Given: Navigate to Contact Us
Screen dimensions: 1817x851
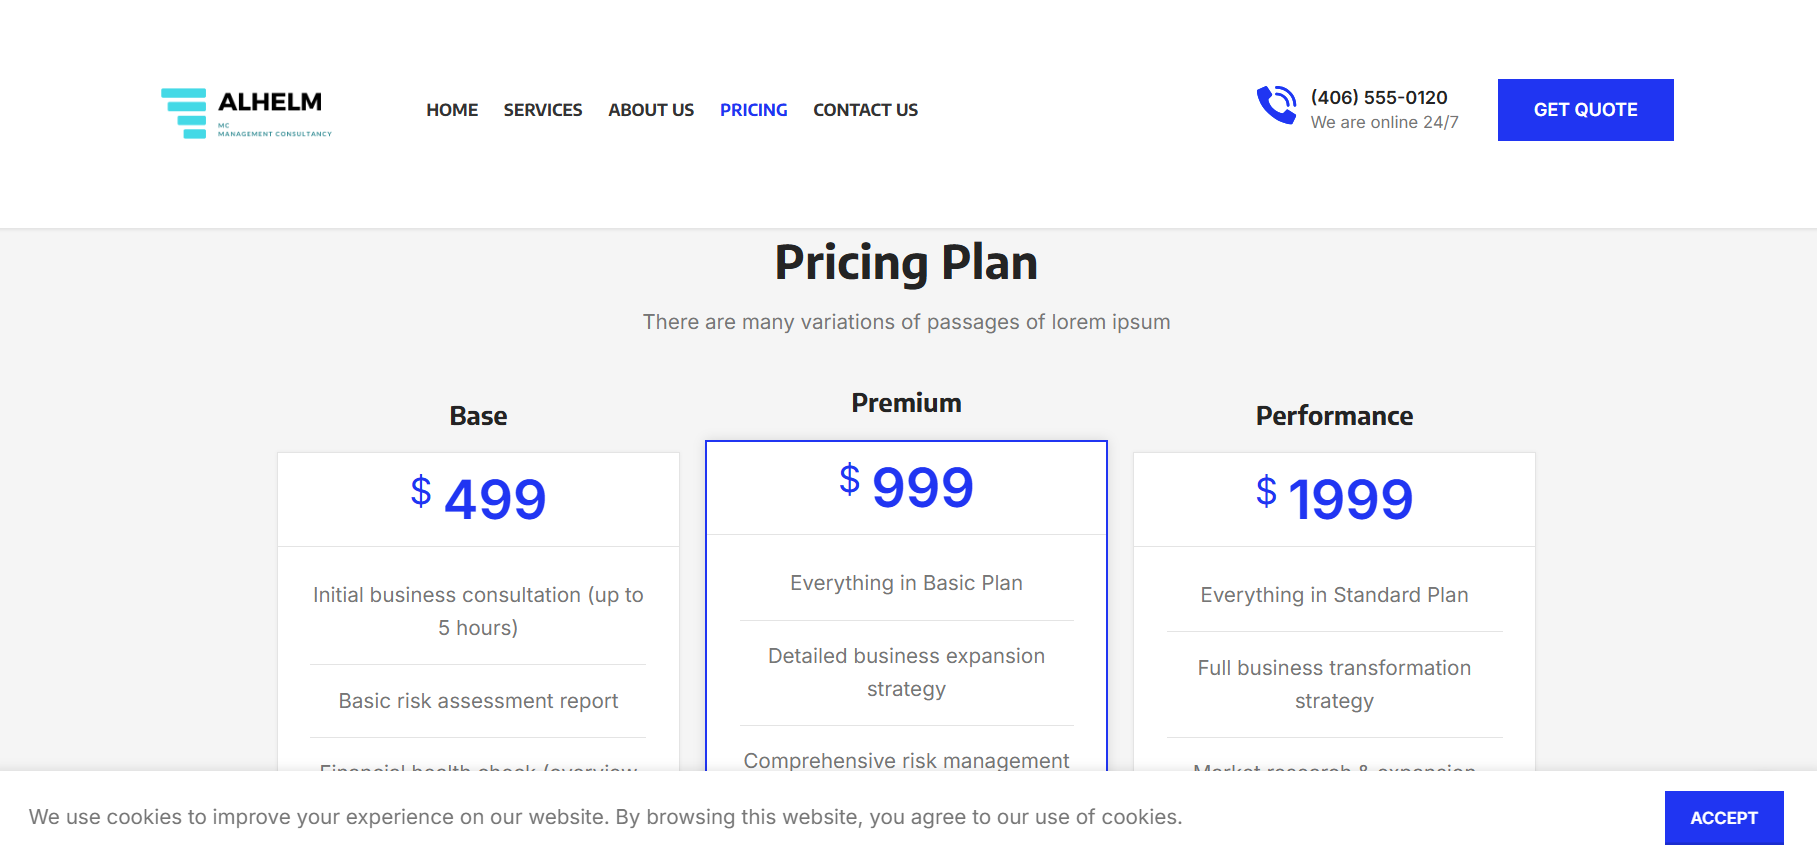Looking at the screenshot, I should (x=865, y=110).
